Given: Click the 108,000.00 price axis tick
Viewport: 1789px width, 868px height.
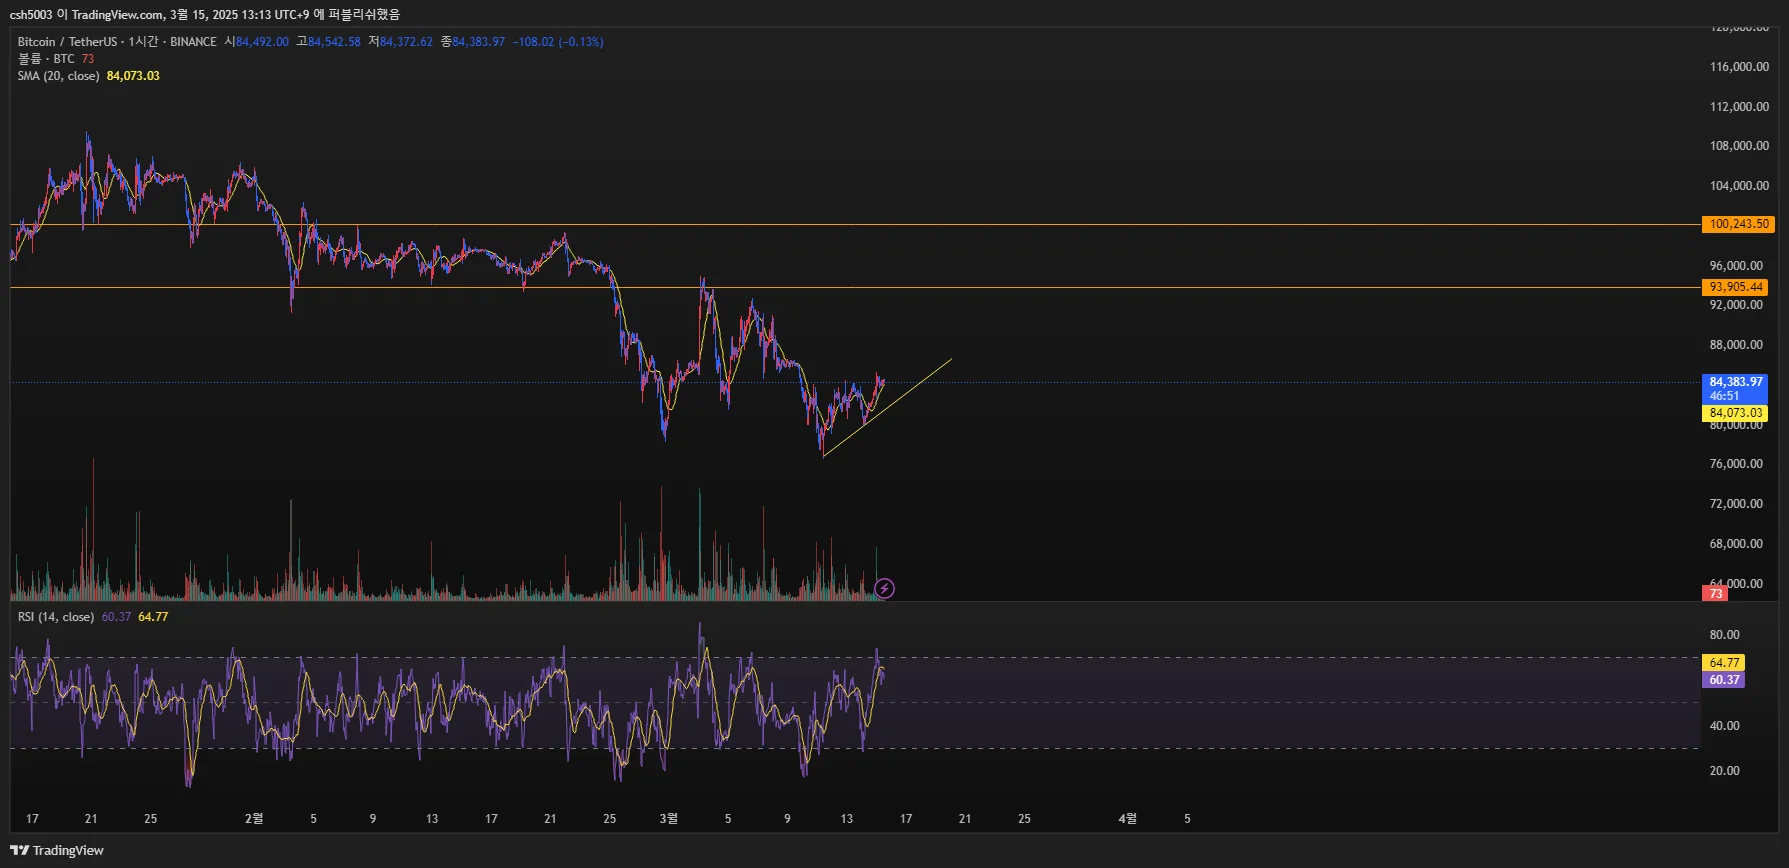Looking at the screenshot, I should pyautogui.click(x=1739, y=146).
